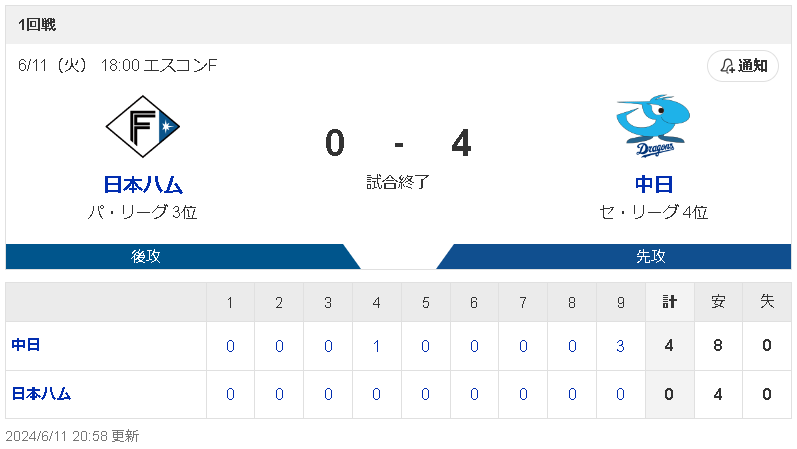Click 中日 in the scoreboard row header
797x449 pixels.
tap(26, 345)
